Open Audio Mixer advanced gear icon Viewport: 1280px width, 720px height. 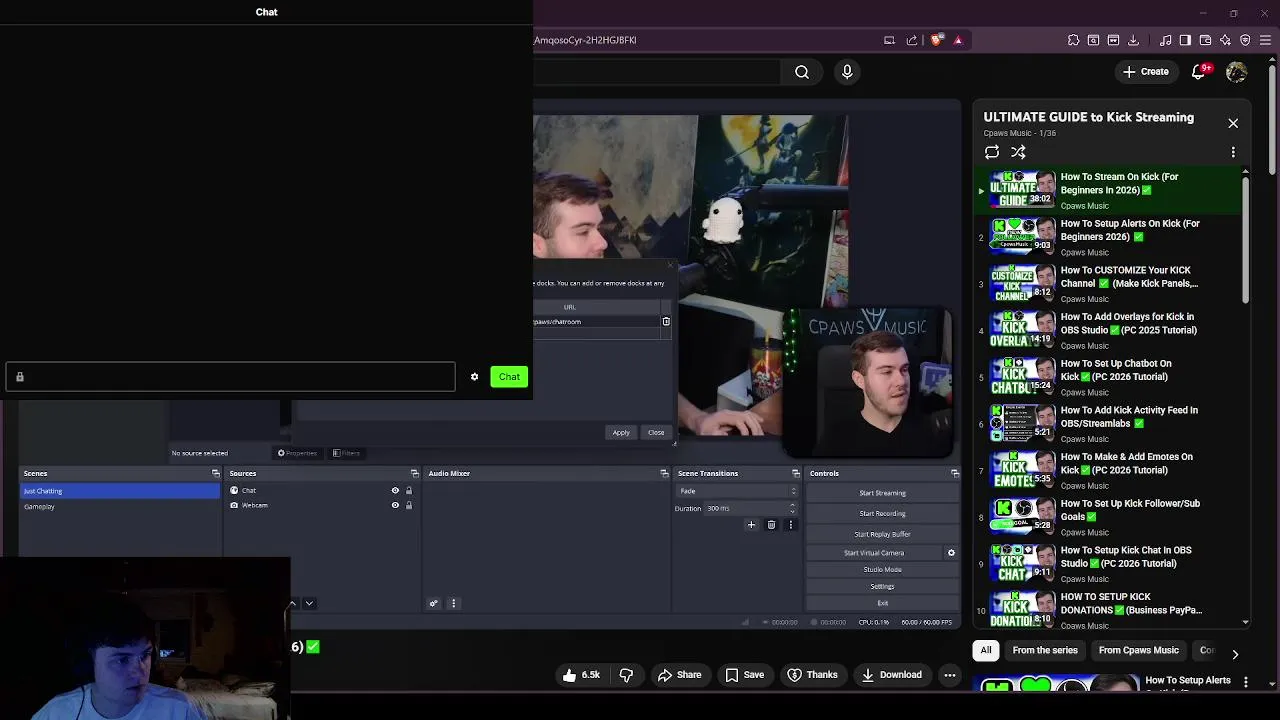(x=433, y=603)
